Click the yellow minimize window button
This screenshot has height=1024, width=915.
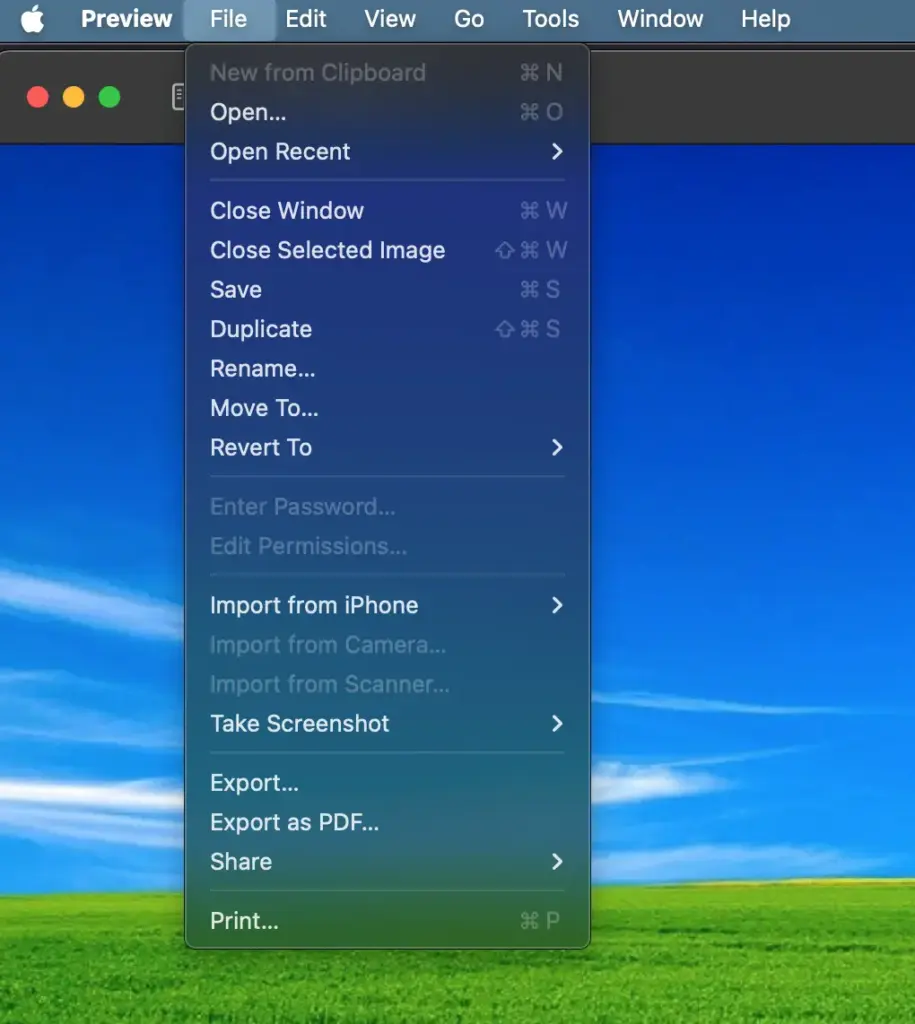coord(73,97)
